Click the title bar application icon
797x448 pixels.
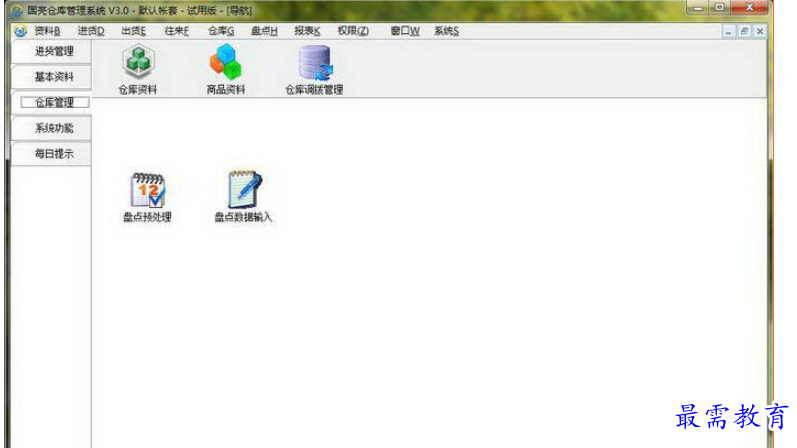click(x=16, y=10)
